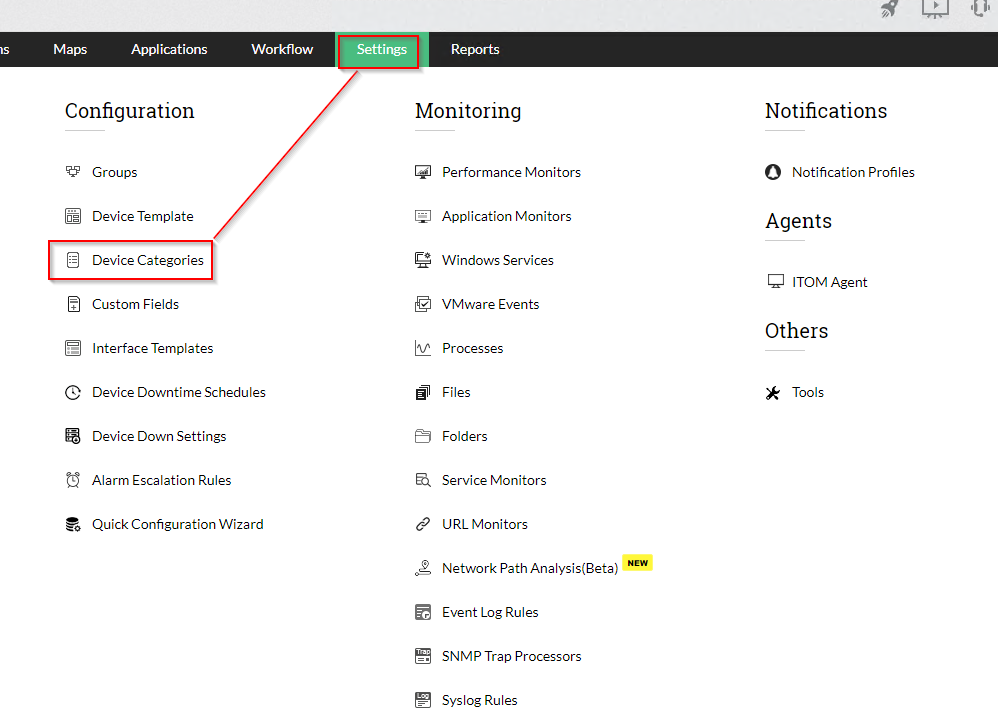Open Event Log Rules link
The width and height of the screenshot is (998, 719).
(x=490, y=612)
